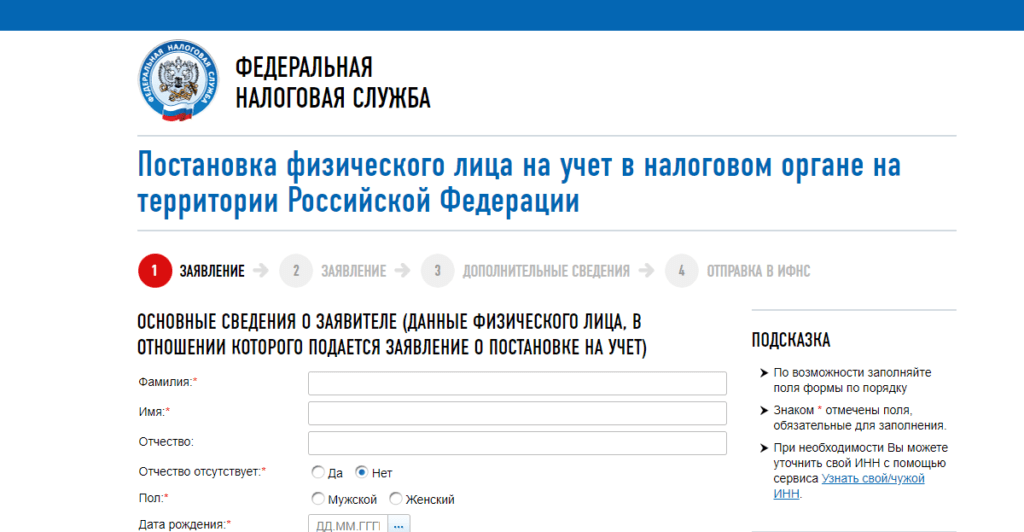Image resolution: width=1024 pixels, height=532 pixels.
Task: Click the Federal Tax Service emblem logo
Action: click(177, 82)
